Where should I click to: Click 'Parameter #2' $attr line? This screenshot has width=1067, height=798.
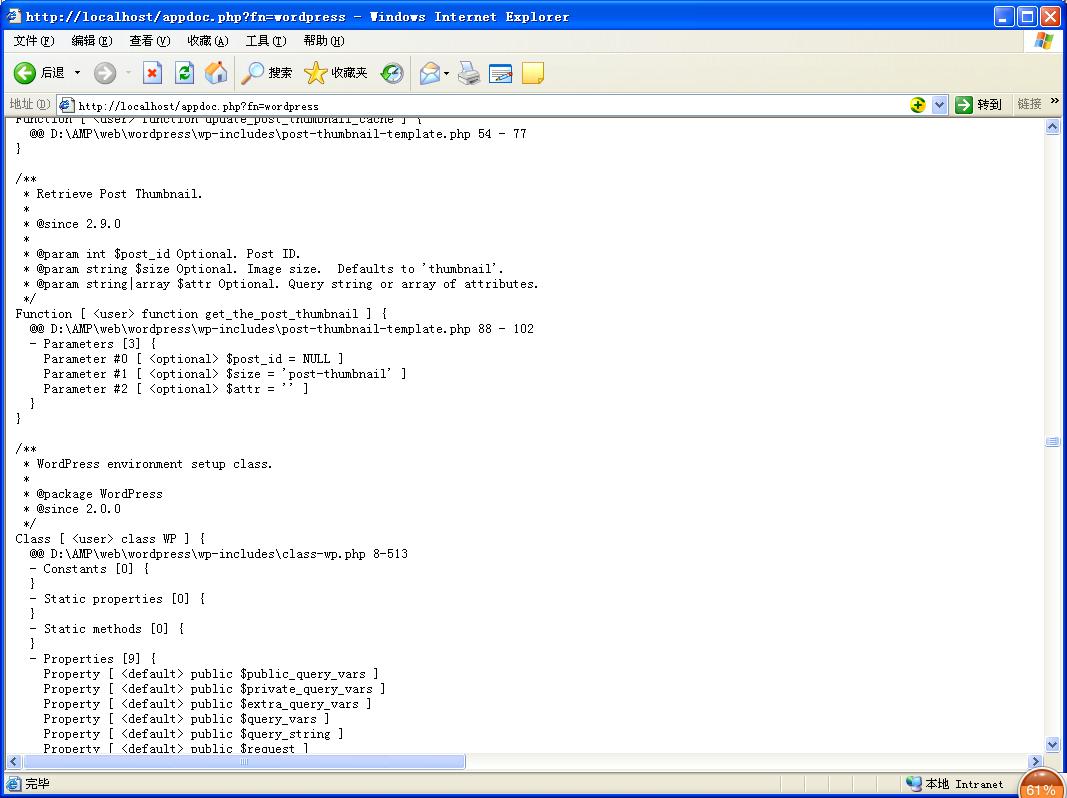click(x=176, y=389)
